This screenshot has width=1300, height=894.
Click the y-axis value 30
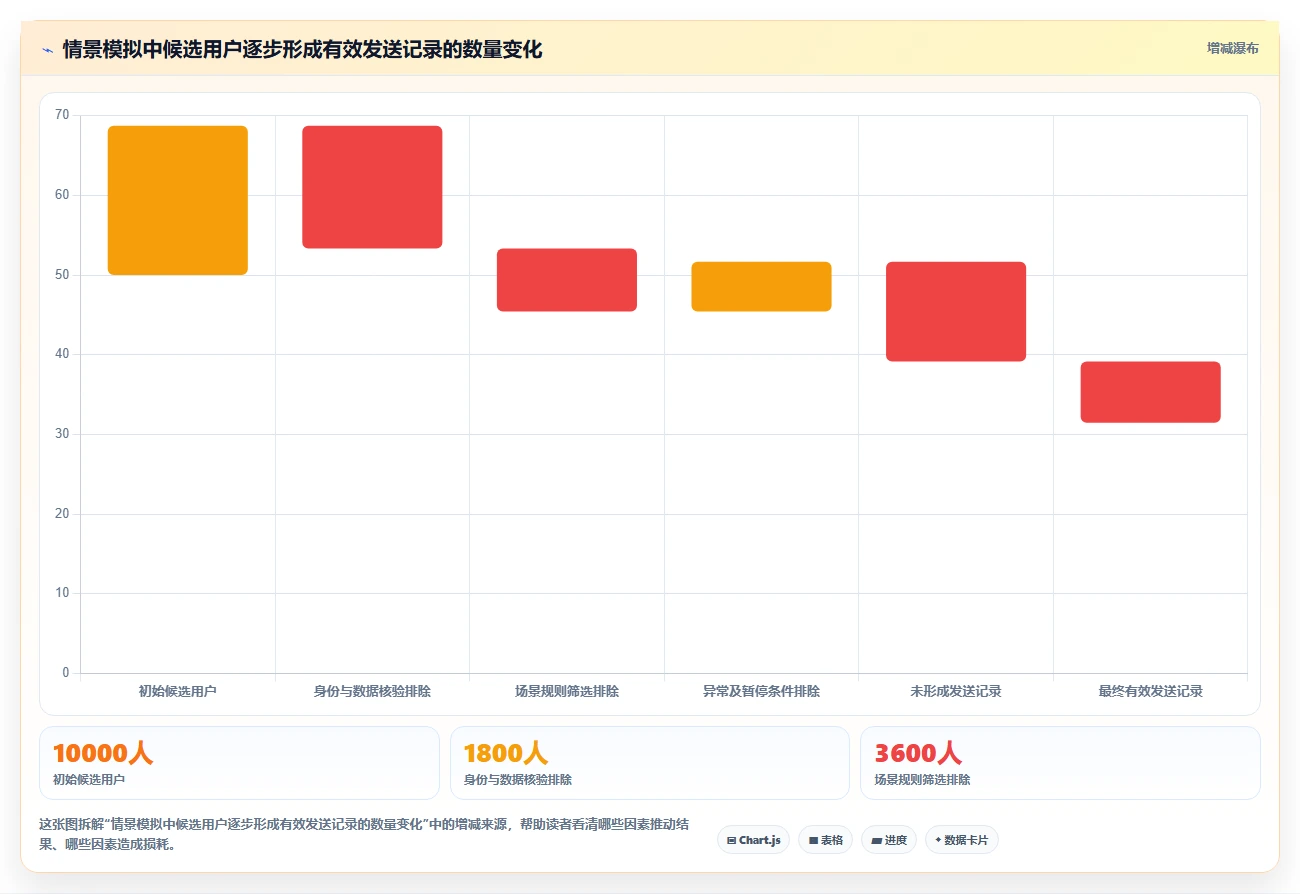tap(62, 434)
